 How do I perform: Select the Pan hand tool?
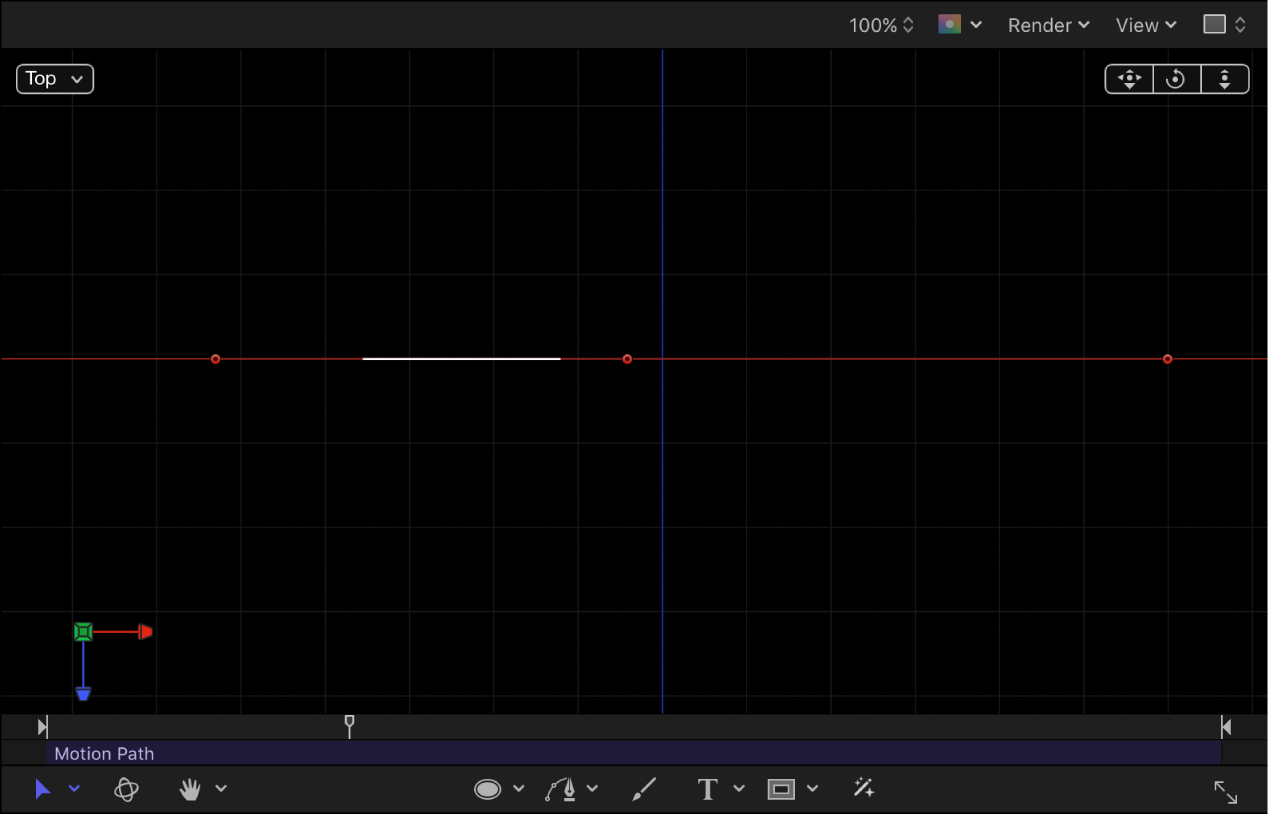pos(189,789)
